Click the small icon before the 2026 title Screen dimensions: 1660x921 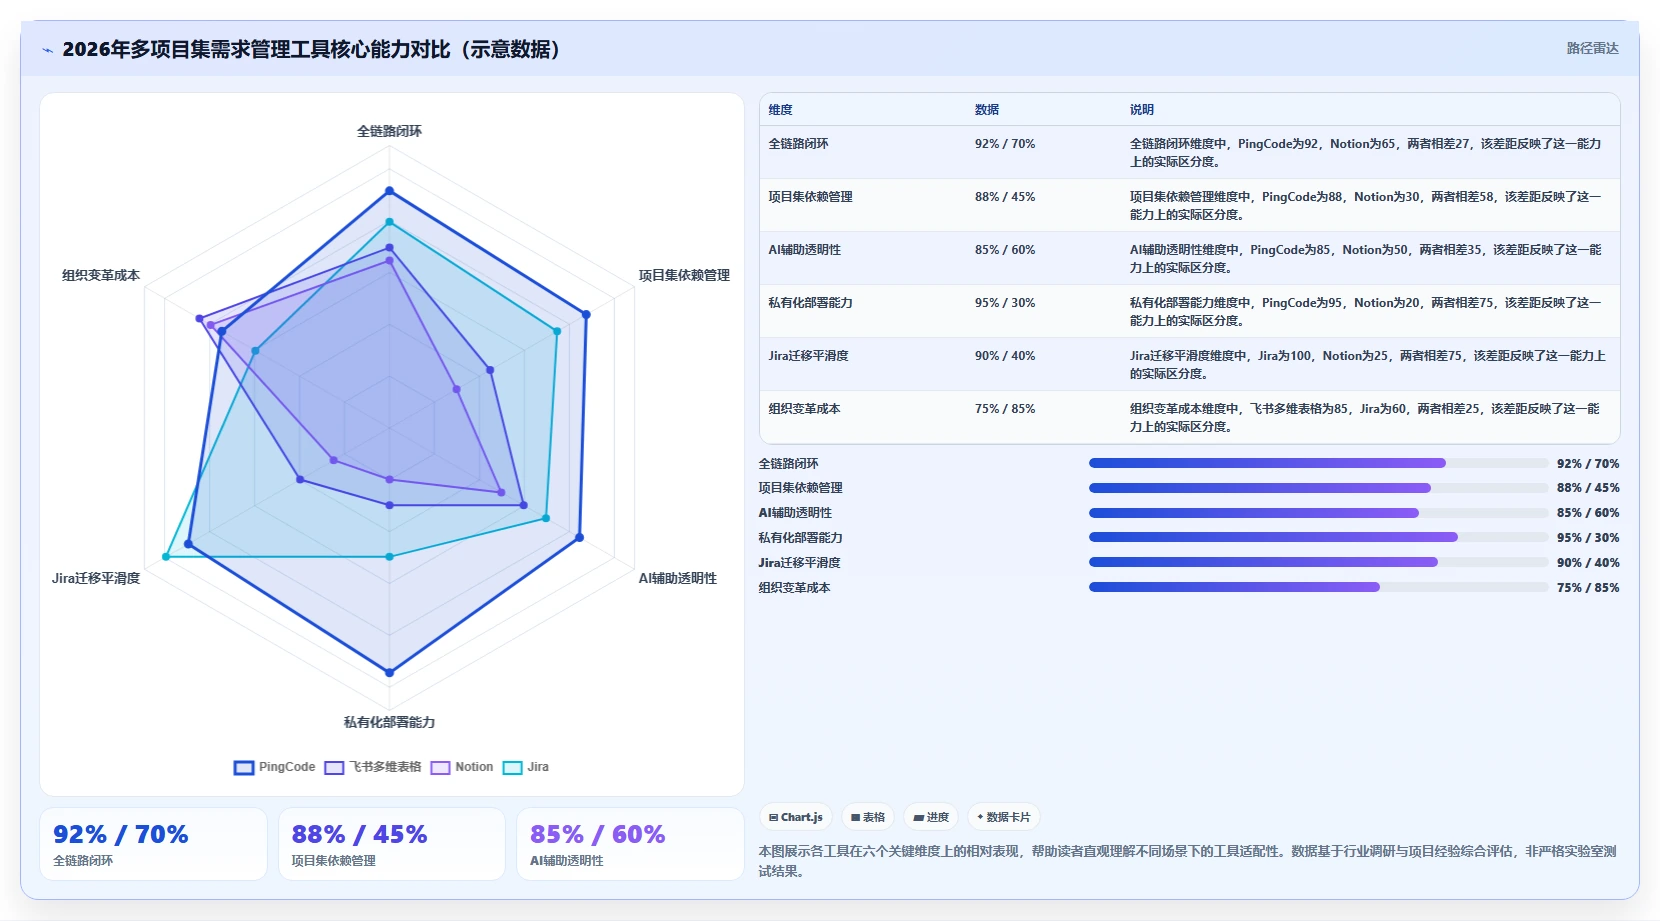coord(47,50)
